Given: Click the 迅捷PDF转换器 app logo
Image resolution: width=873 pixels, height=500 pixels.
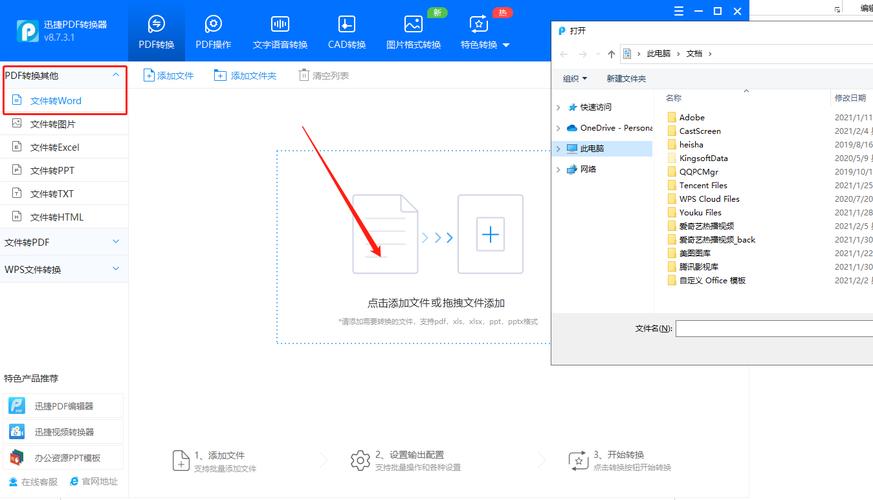Looking at the screenshot, I should (x=27, y=31).
